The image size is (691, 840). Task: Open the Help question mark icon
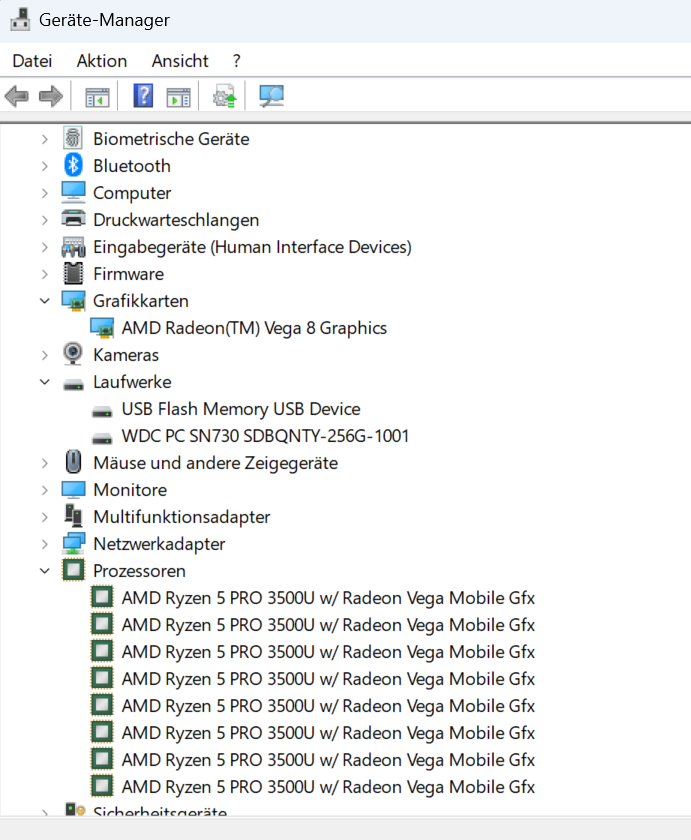click(143, 96)
